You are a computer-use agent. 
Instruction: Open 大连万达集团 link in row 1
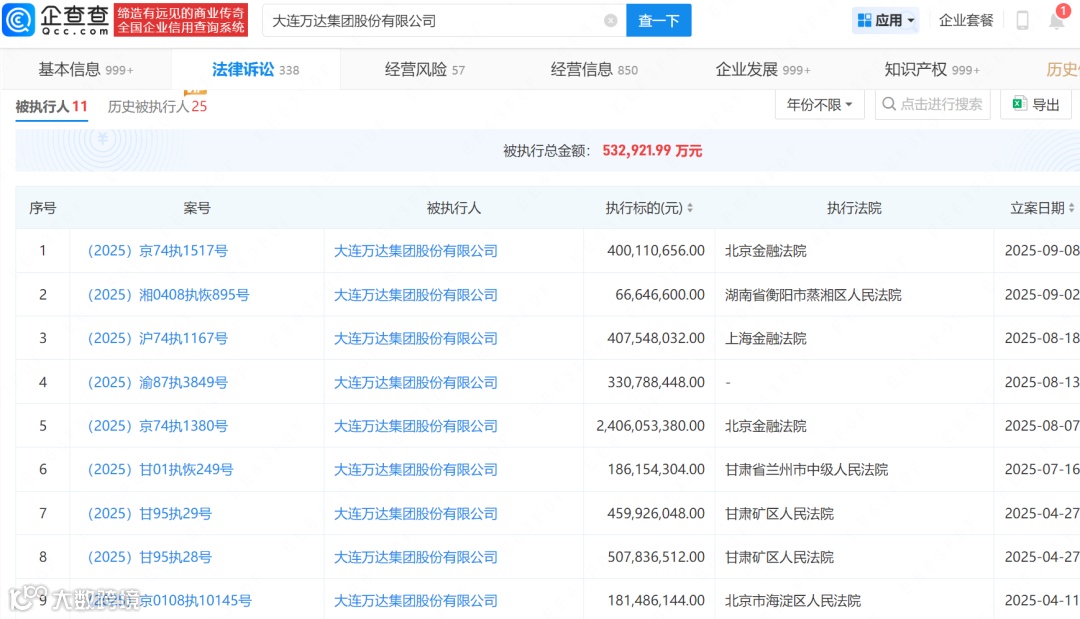[415, 251]
